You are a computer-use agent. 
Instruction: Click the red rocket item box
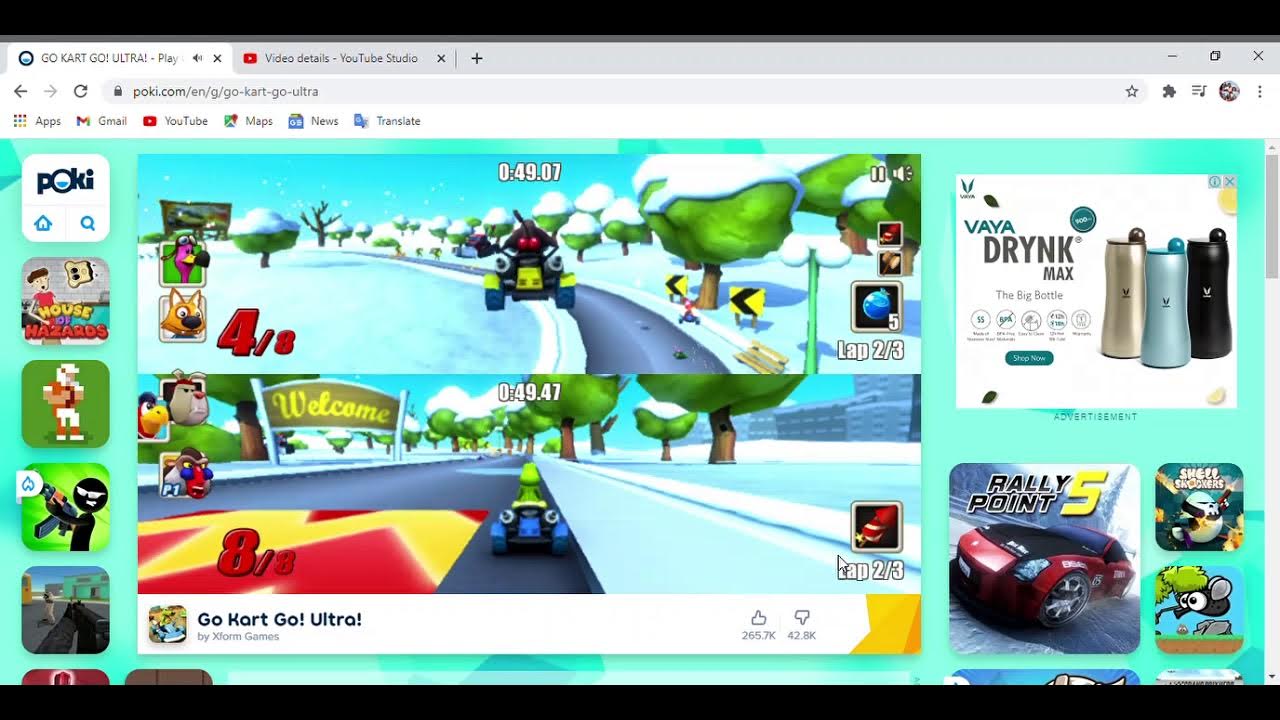point(877,527)
